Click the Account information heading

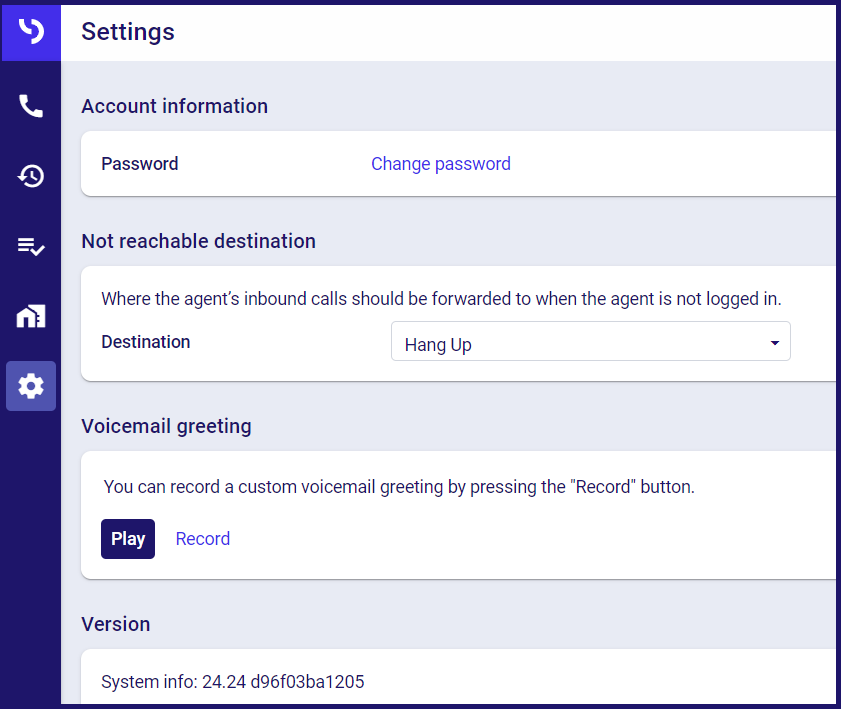click(x=174, y=106)
